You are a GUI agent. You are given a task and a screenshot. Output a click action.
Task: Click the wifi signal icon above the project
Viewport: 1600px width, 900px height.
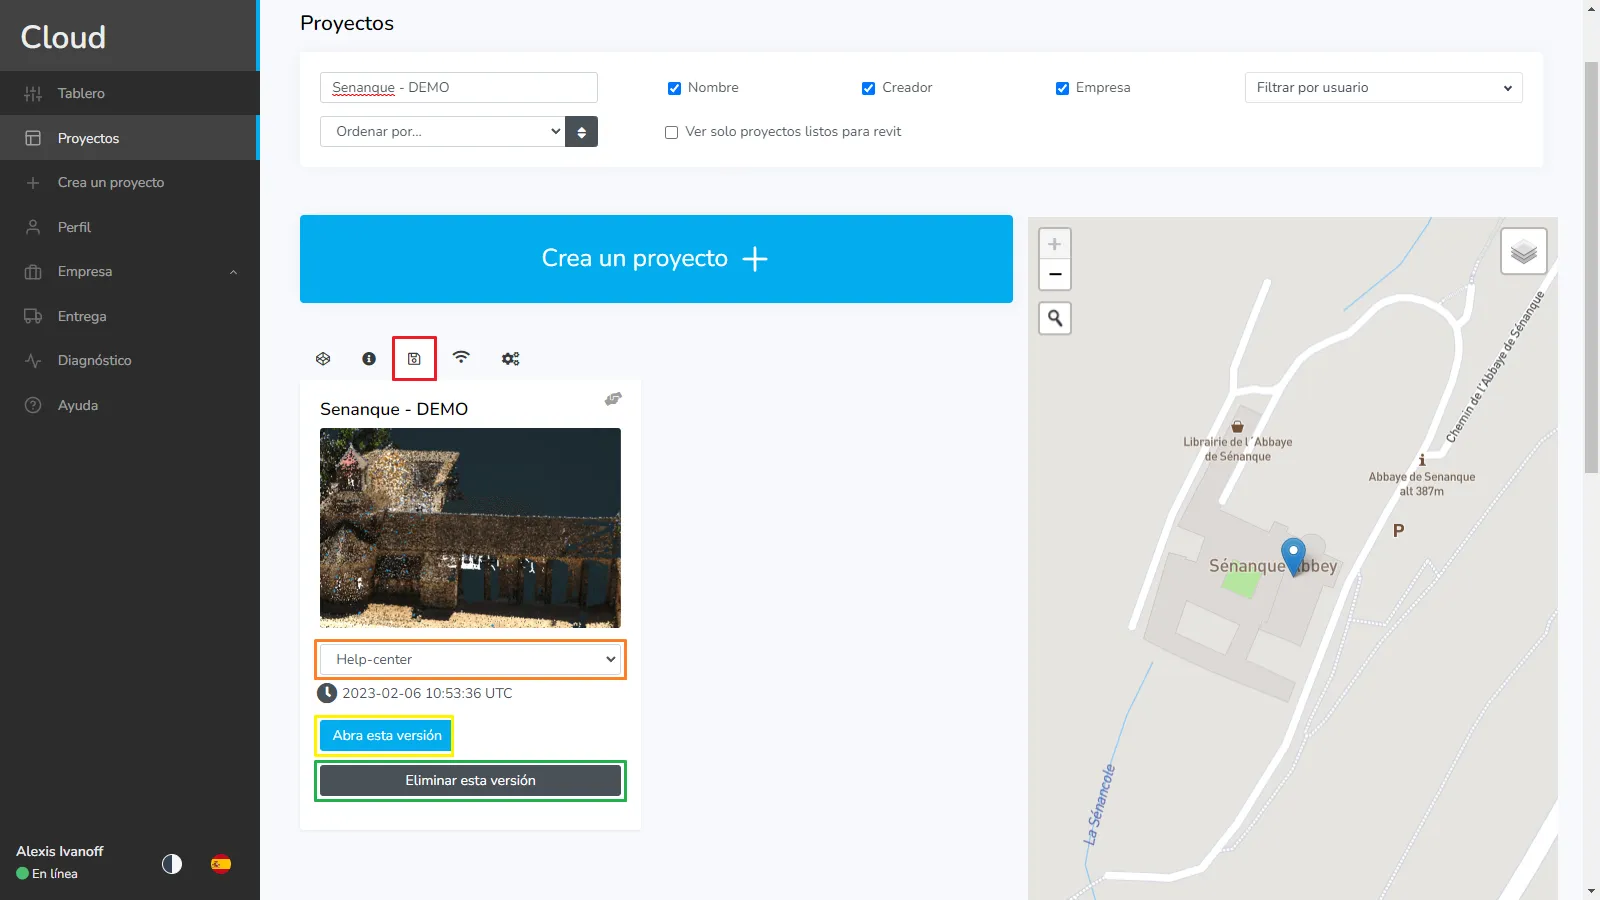[461, 357]
